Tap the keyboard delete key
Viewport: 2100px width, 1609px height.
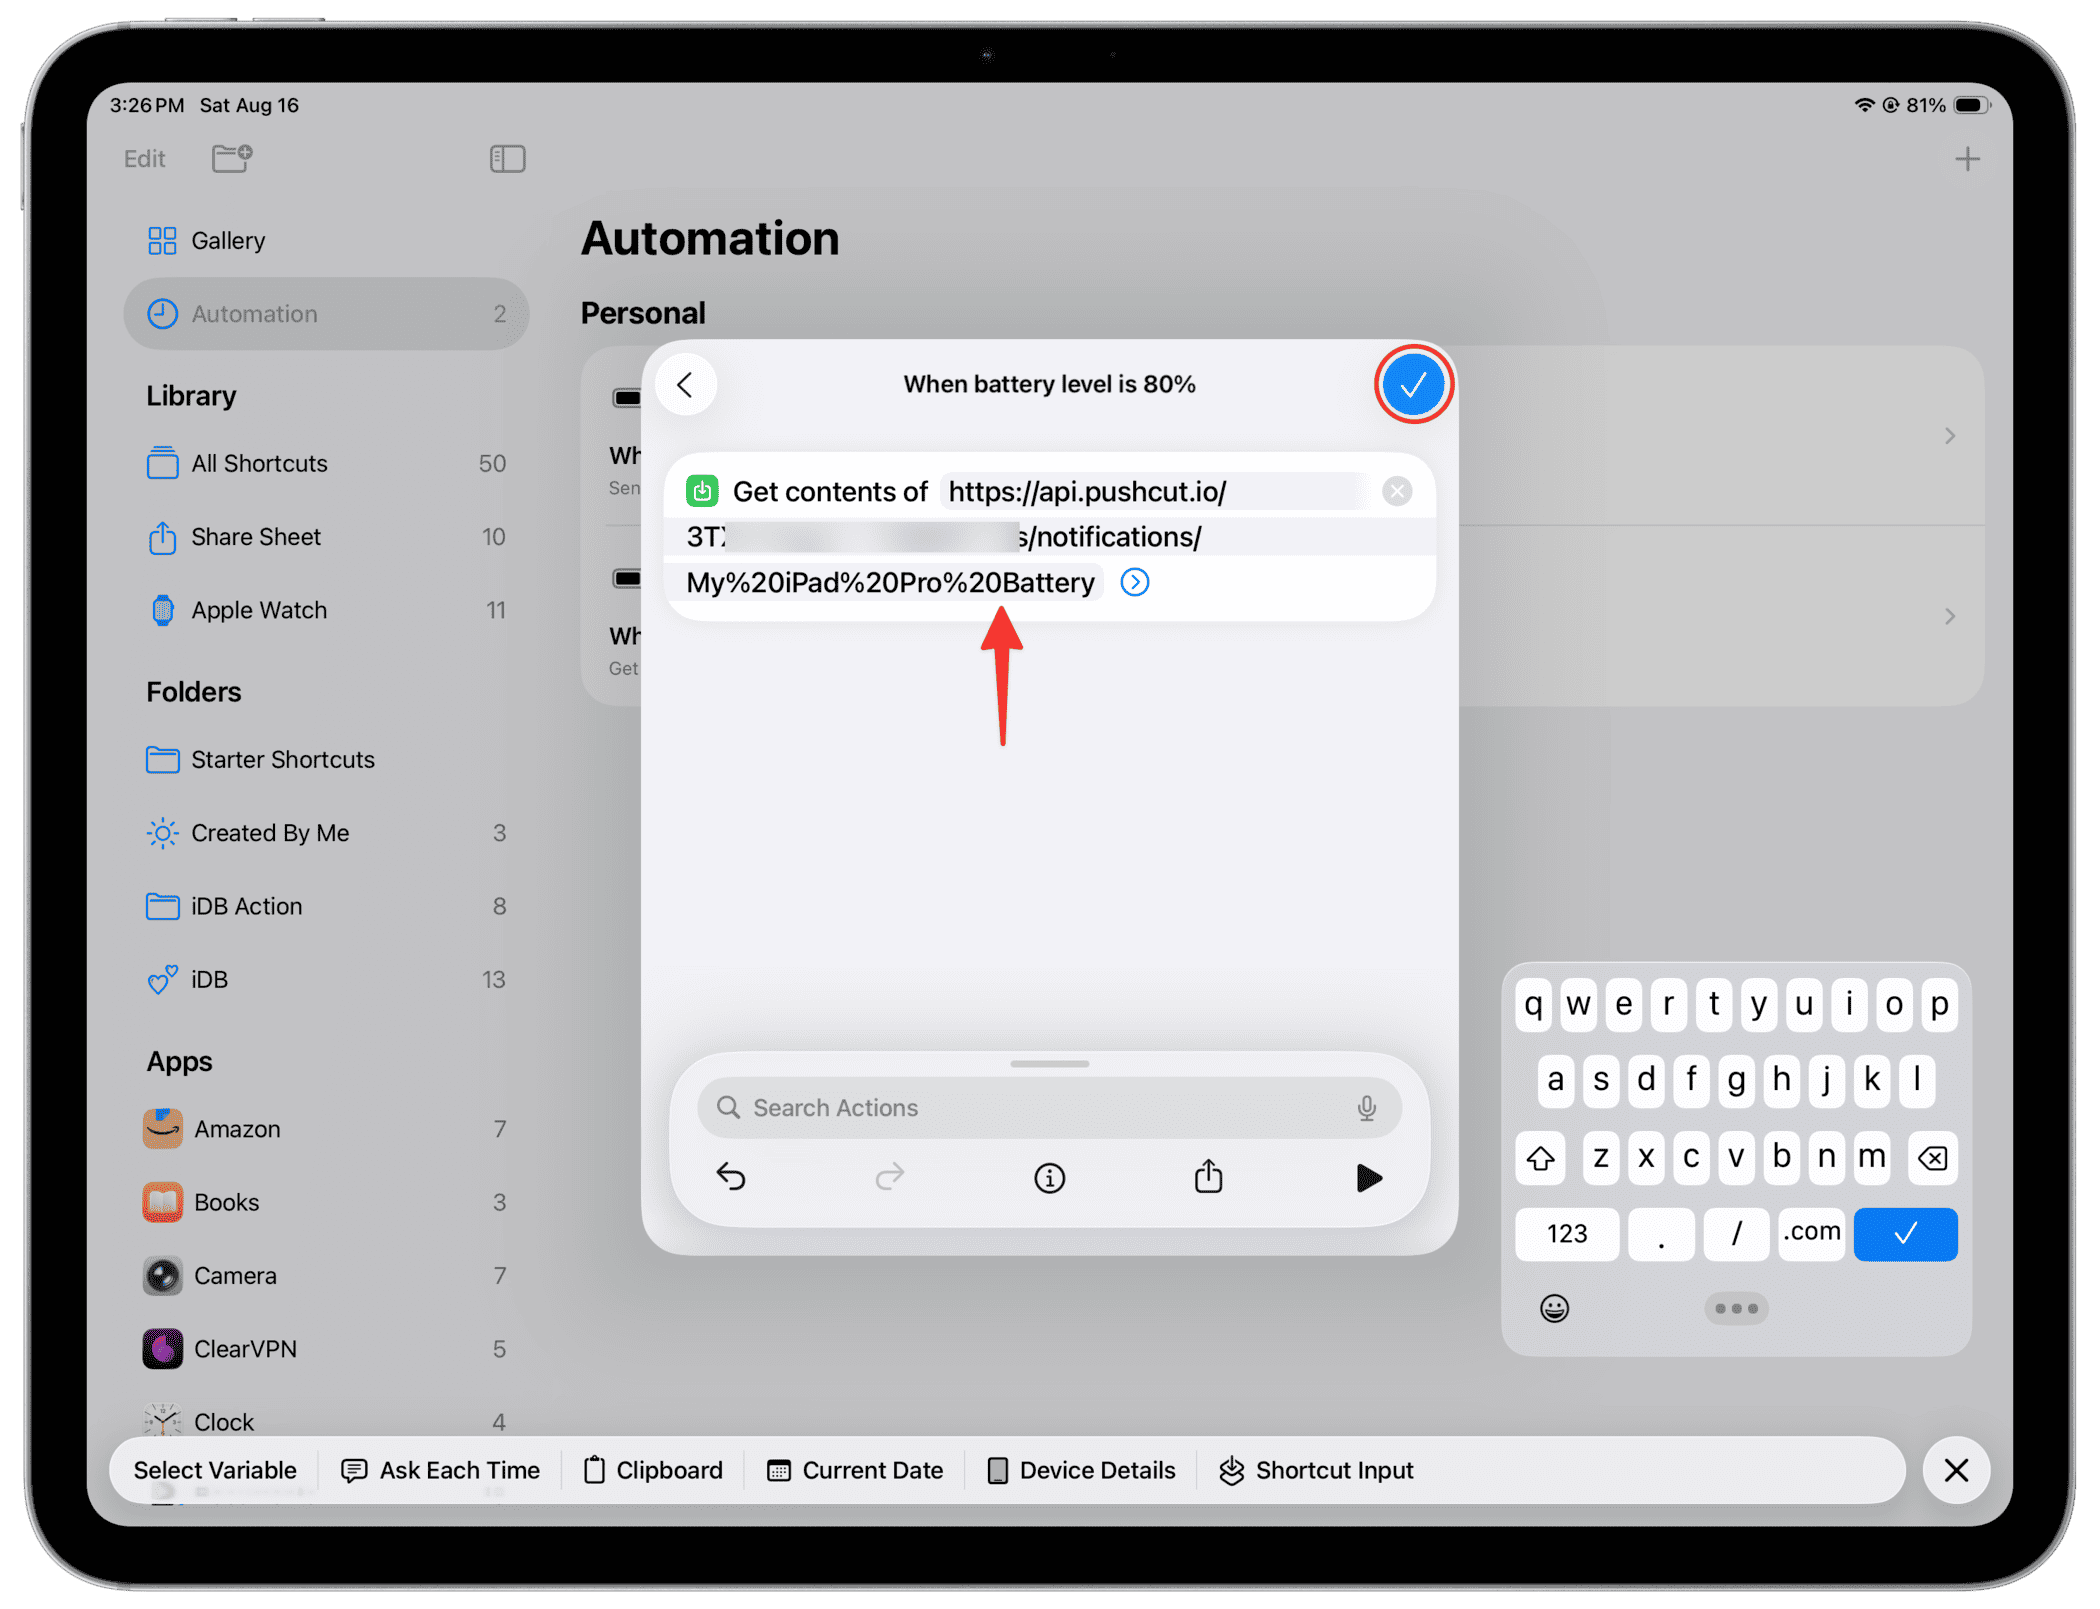pyautogui.click(x=1932, y=1158)
